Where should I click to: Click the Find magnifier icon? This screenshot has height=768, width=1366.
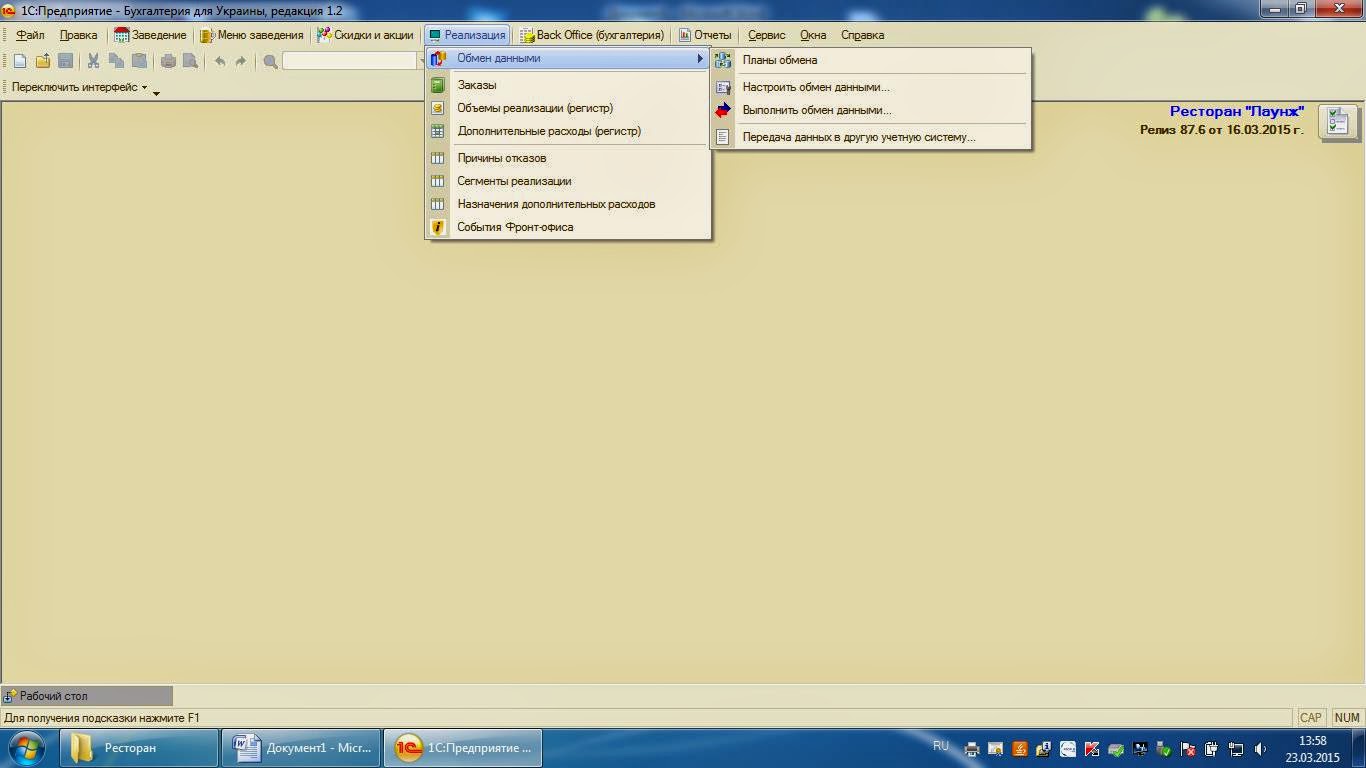270,61
